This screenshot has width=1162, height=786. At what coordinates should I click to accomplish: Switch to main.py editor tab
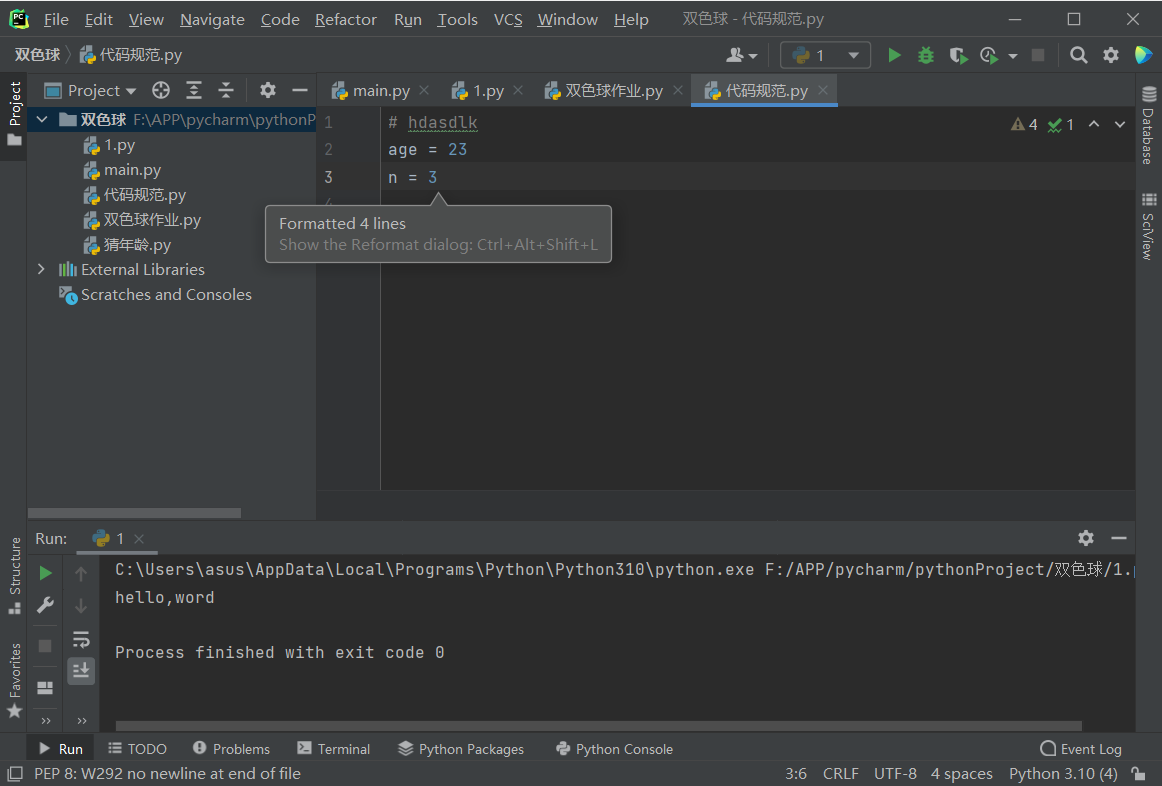coord(381,90)
